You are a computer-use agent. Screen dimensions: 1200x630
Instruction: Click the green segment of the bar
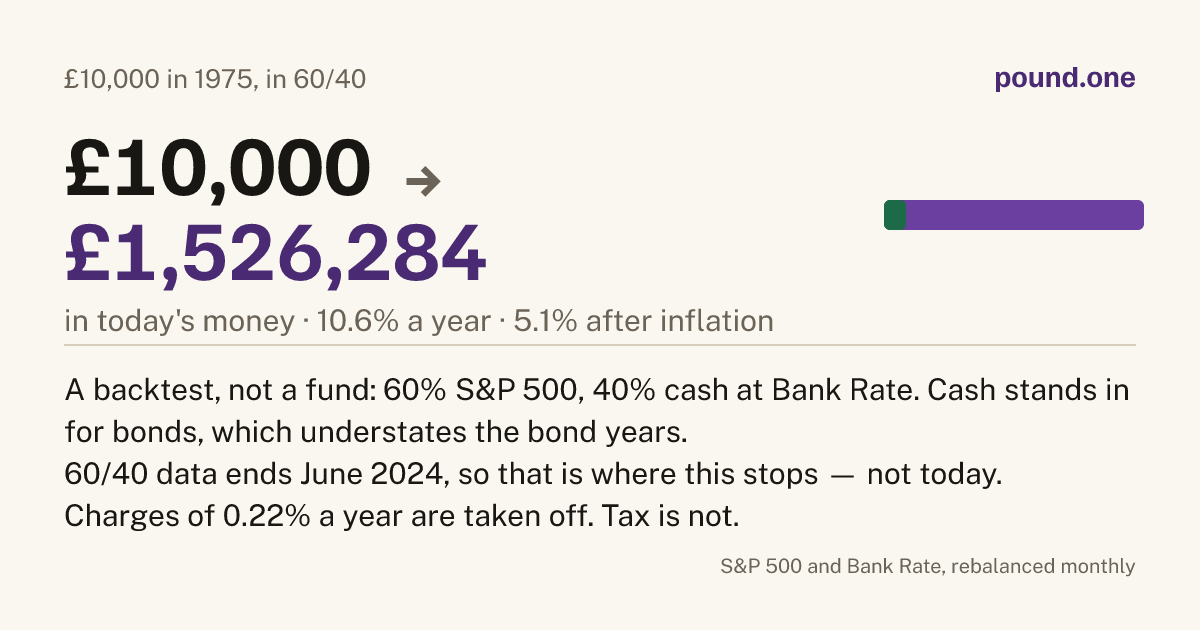click(x=895, y=215)
